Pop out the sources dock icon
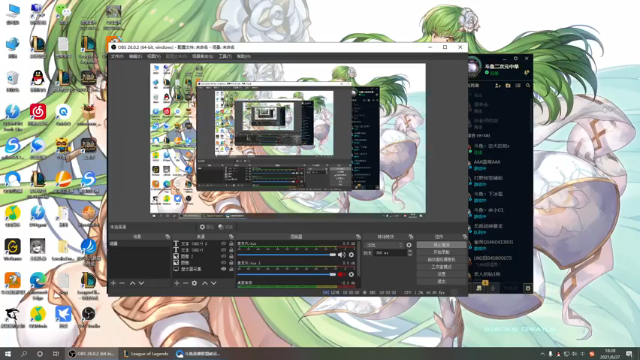The image size is (640, 360). [x=231, y=236]
